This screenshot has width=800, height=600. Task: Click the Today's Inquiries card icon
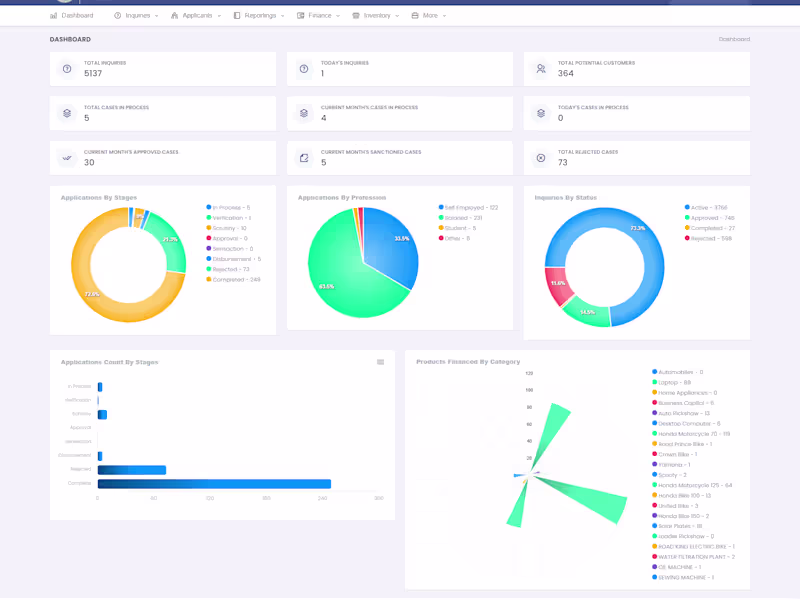point(304,68)
